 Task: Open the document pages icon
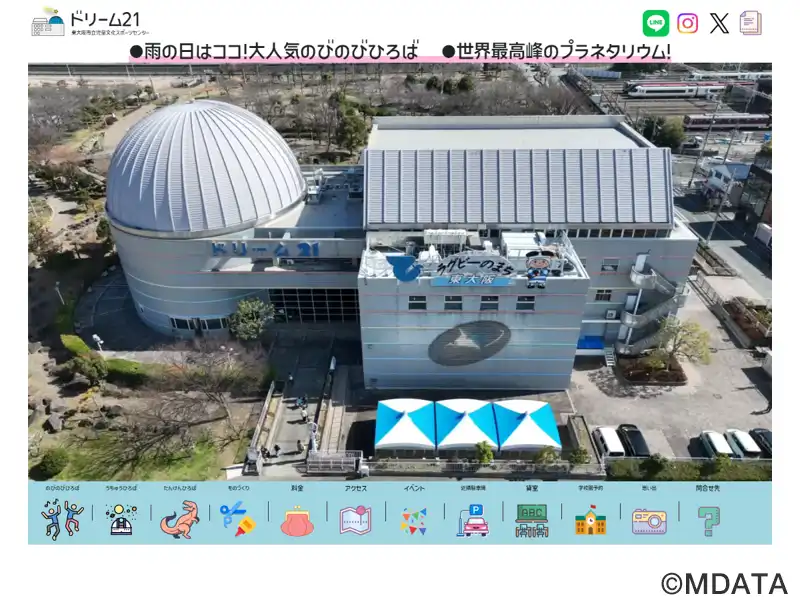[750, 23]
